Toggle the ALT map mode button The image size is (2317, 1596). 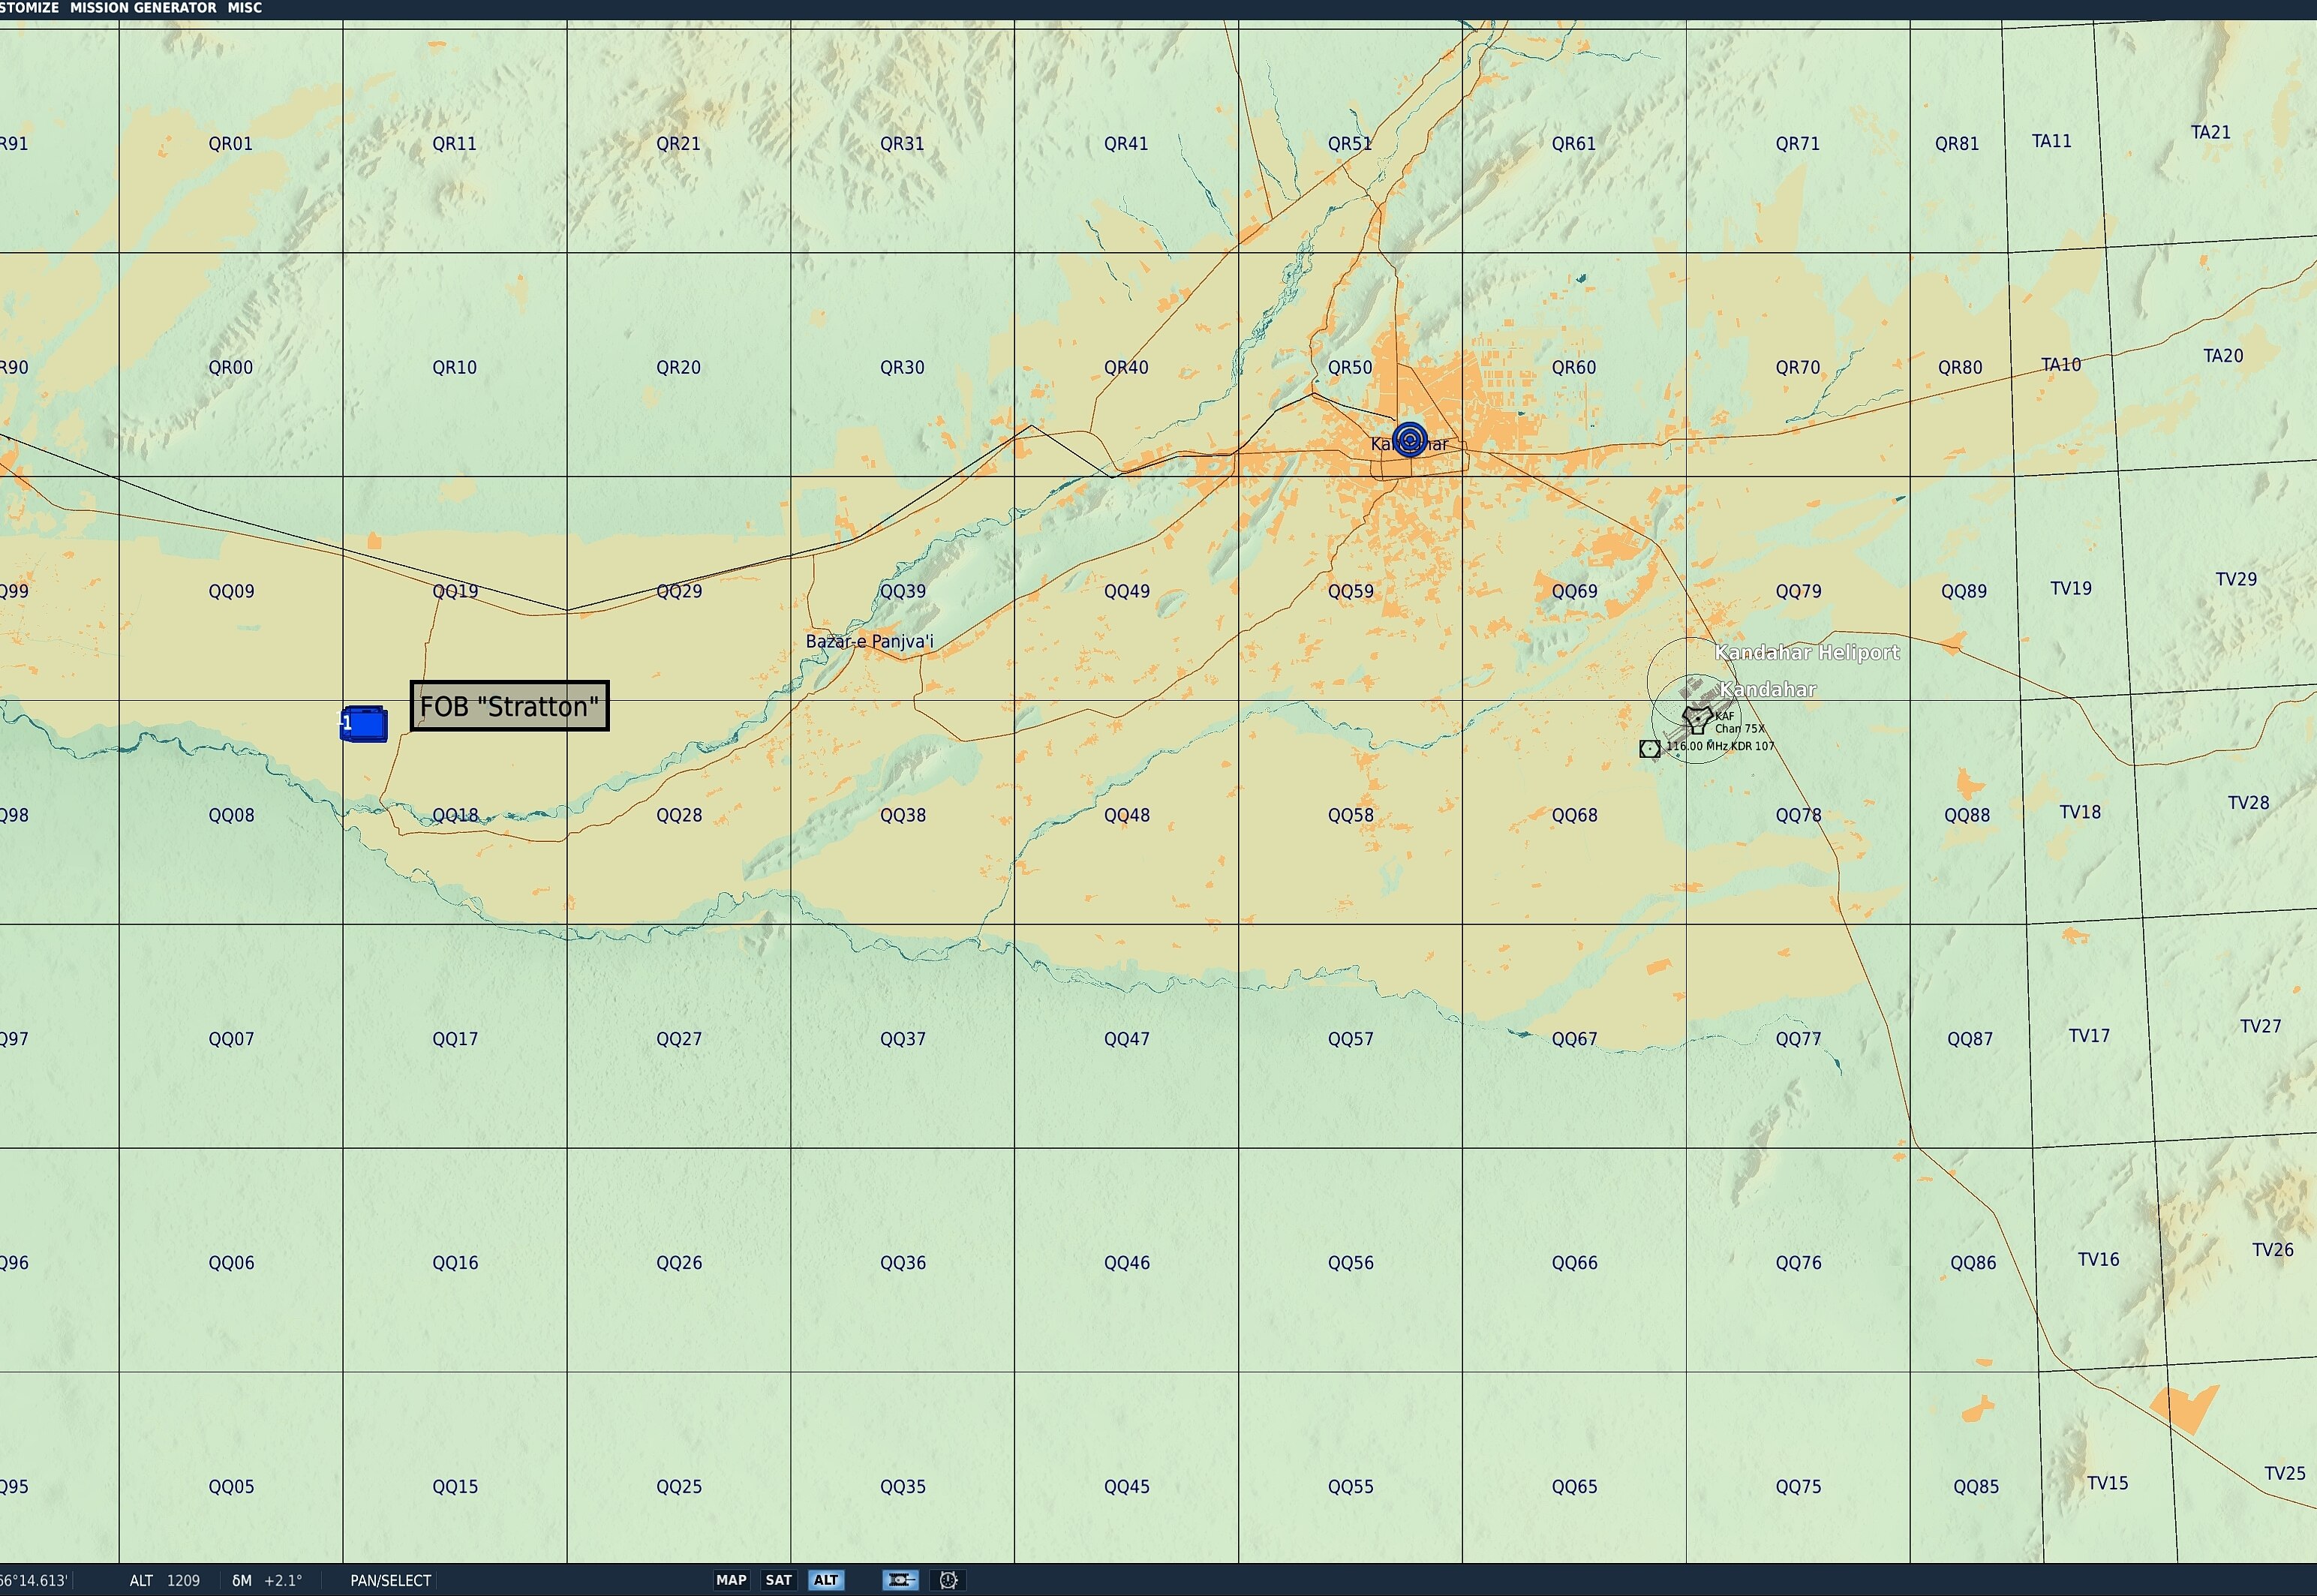pyautogui.click(x=826, y=1580)
